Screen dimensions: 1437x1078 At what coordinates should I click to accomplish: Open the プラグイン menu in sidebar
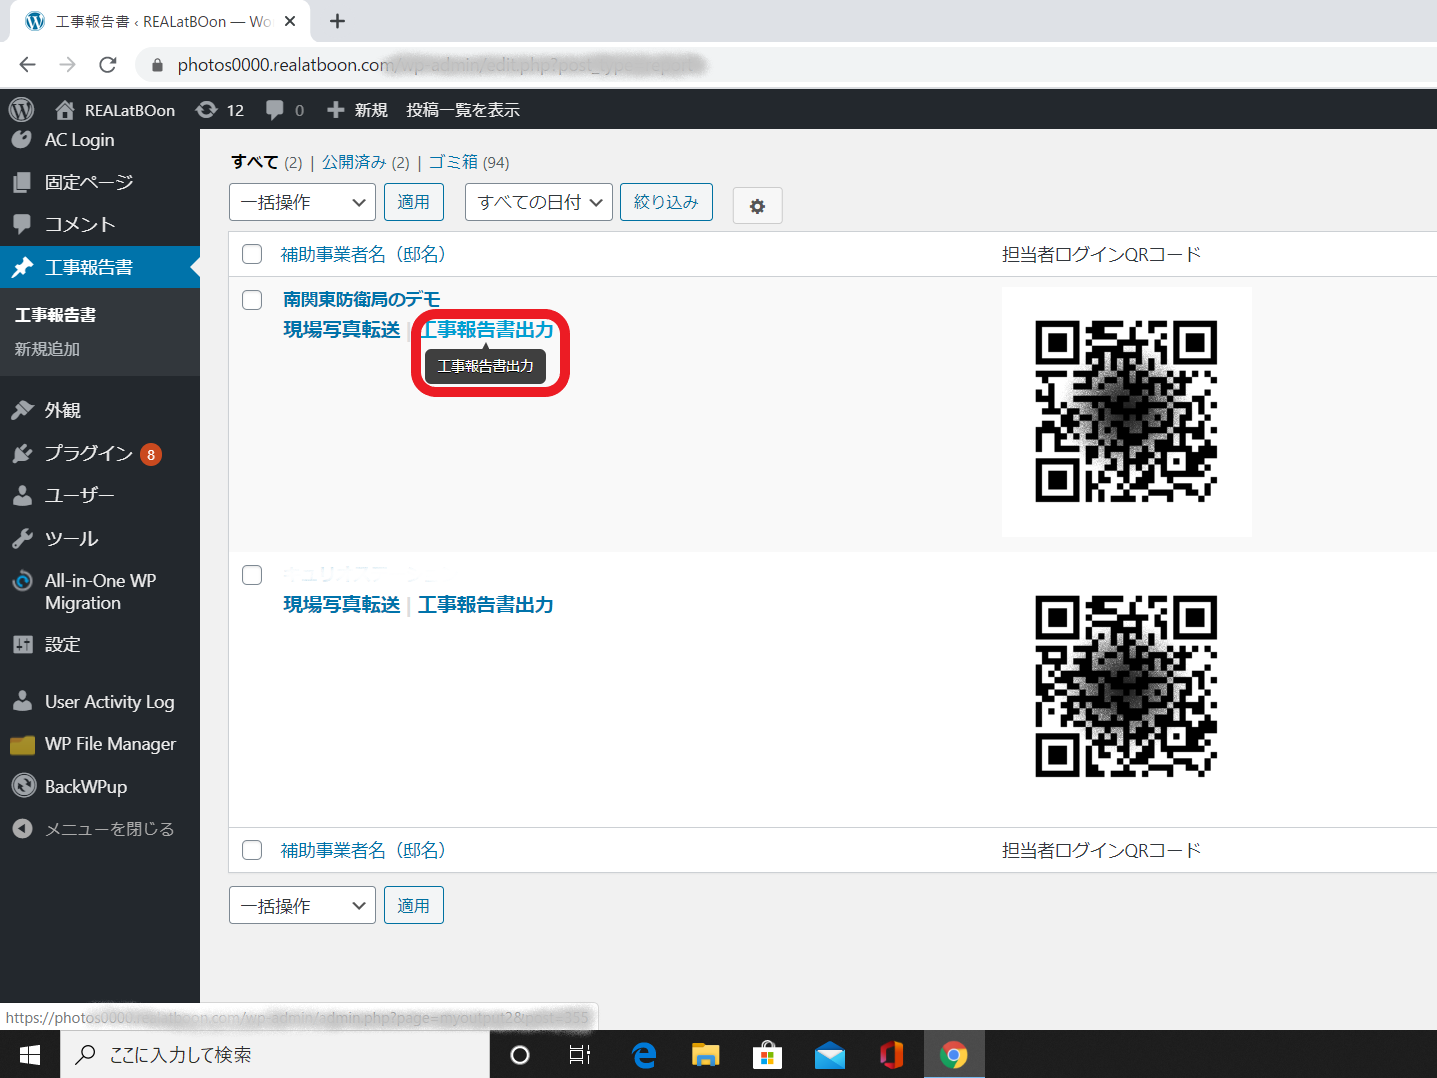coord(88,453)
